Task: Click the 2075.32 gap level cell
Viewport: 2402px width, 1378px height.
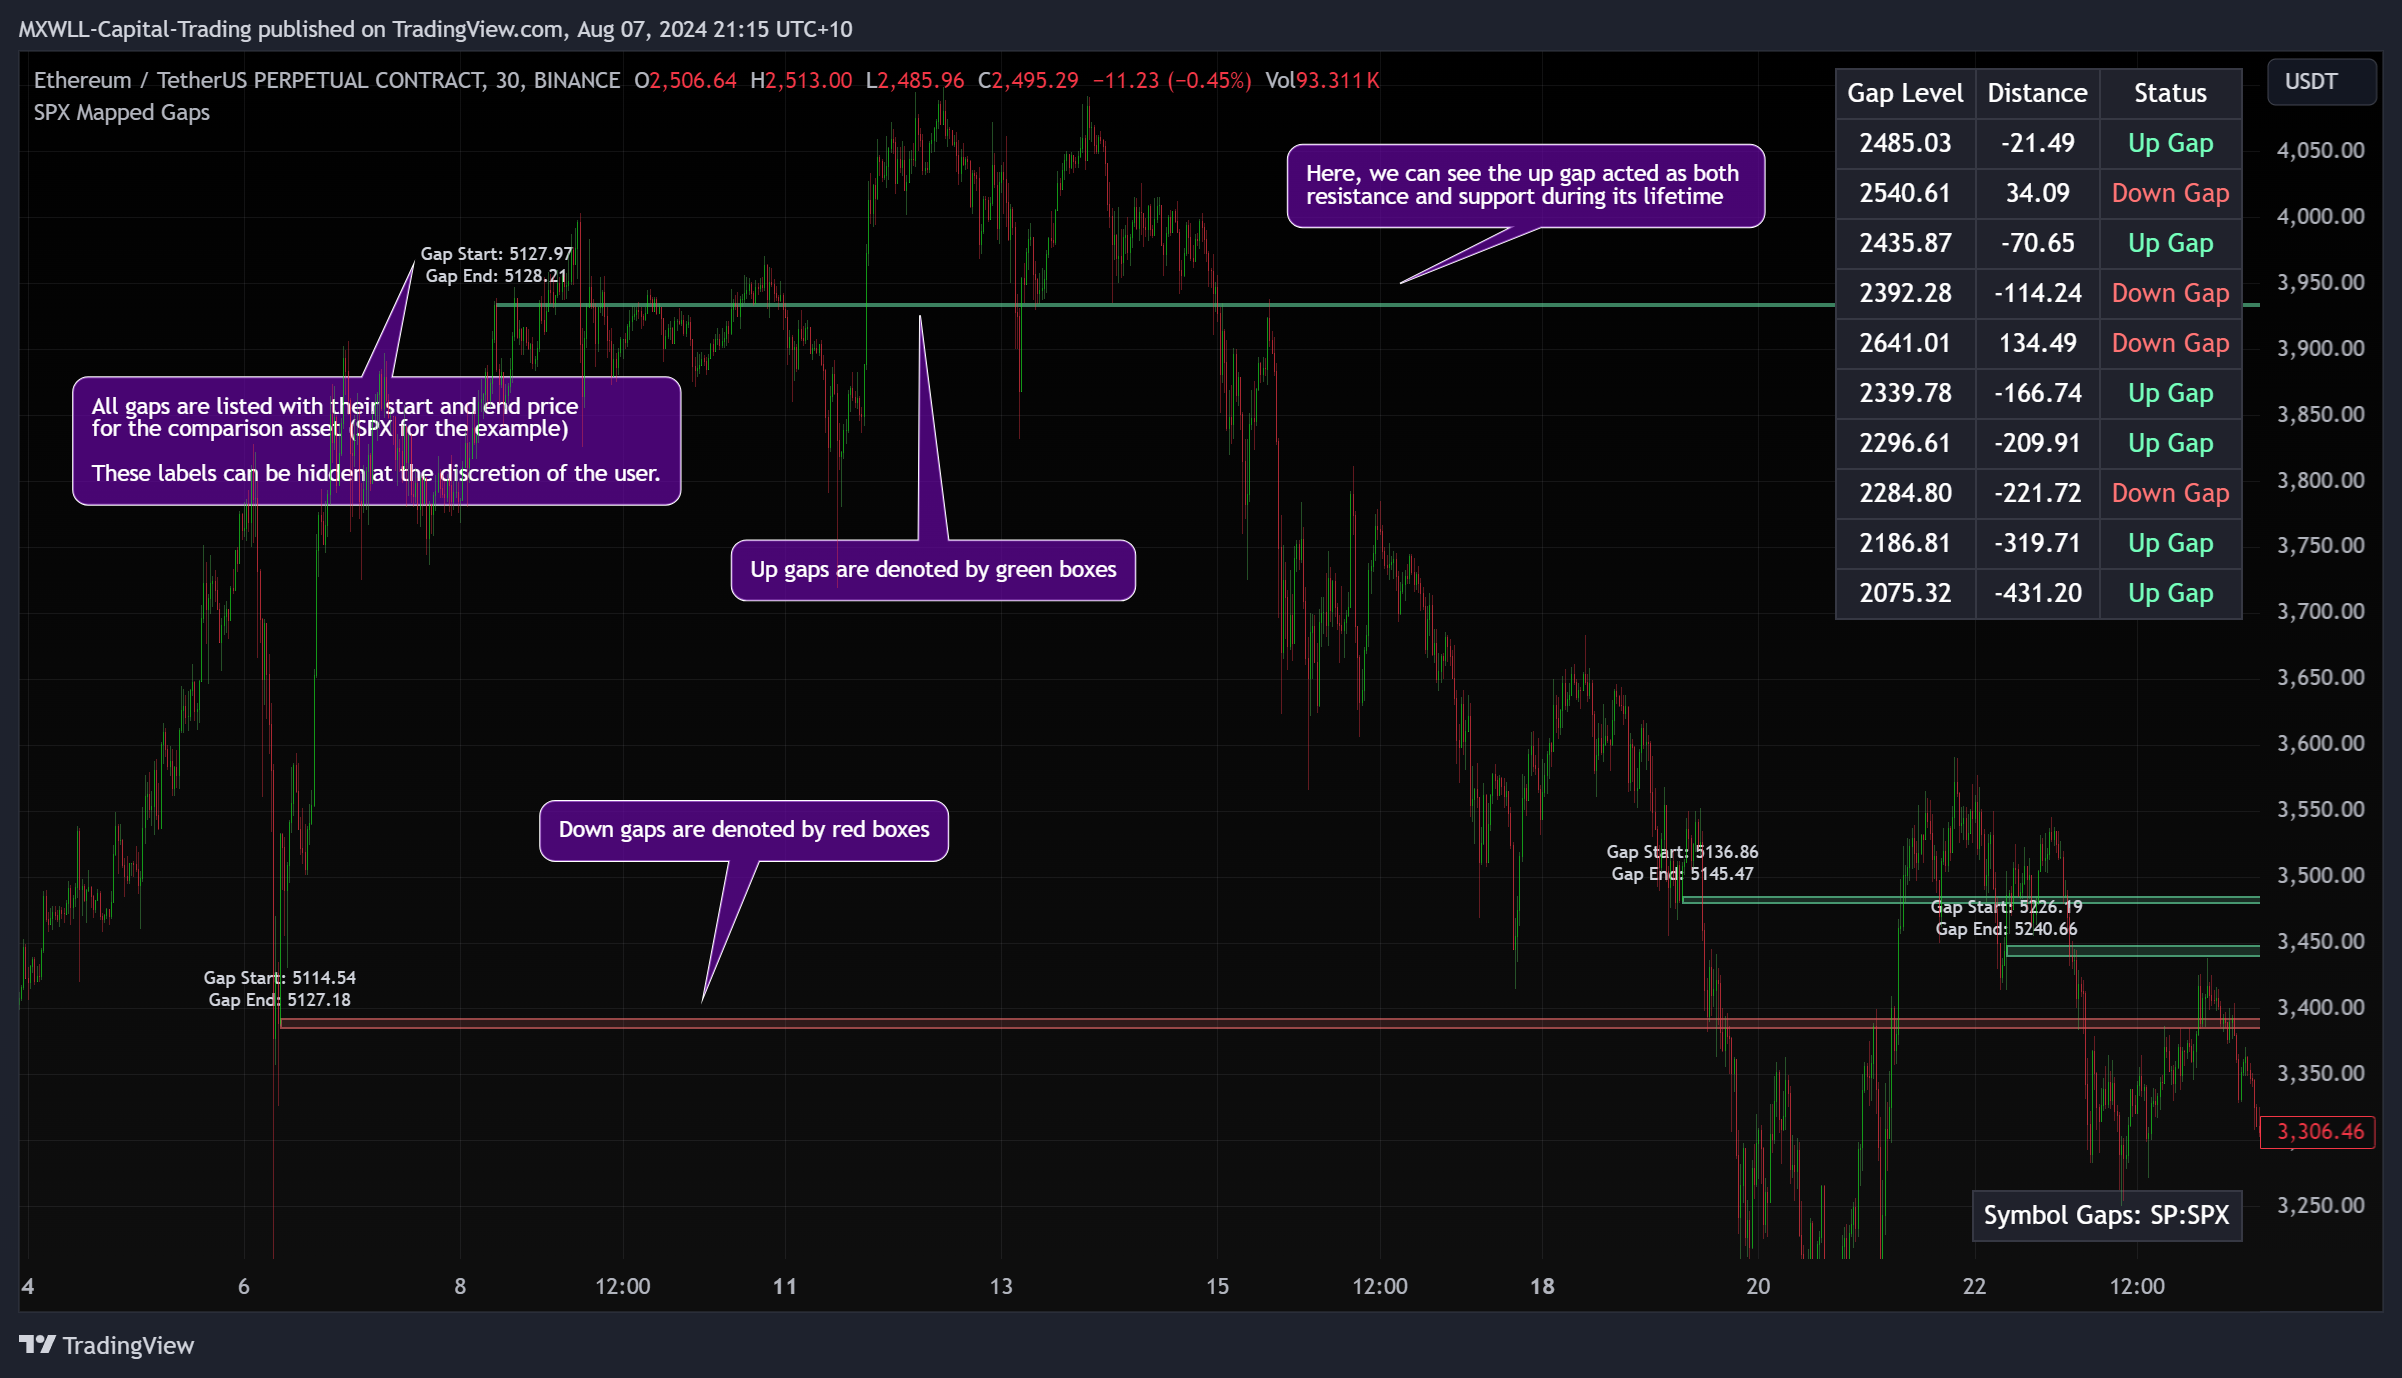Action: click(x=1905, y=593)
